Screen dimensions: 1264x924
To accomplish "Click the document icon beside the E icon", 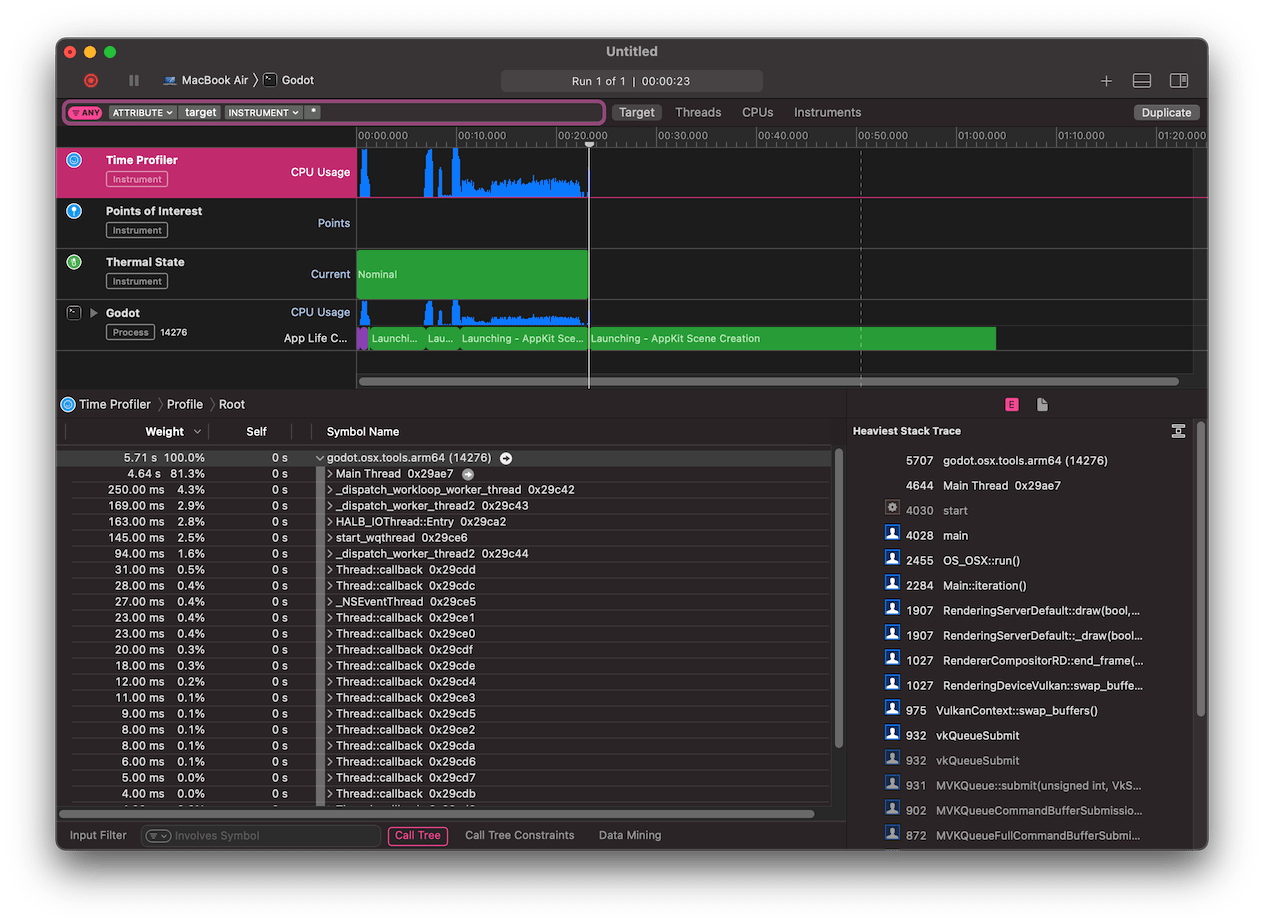I will (x=1041, y=404).
